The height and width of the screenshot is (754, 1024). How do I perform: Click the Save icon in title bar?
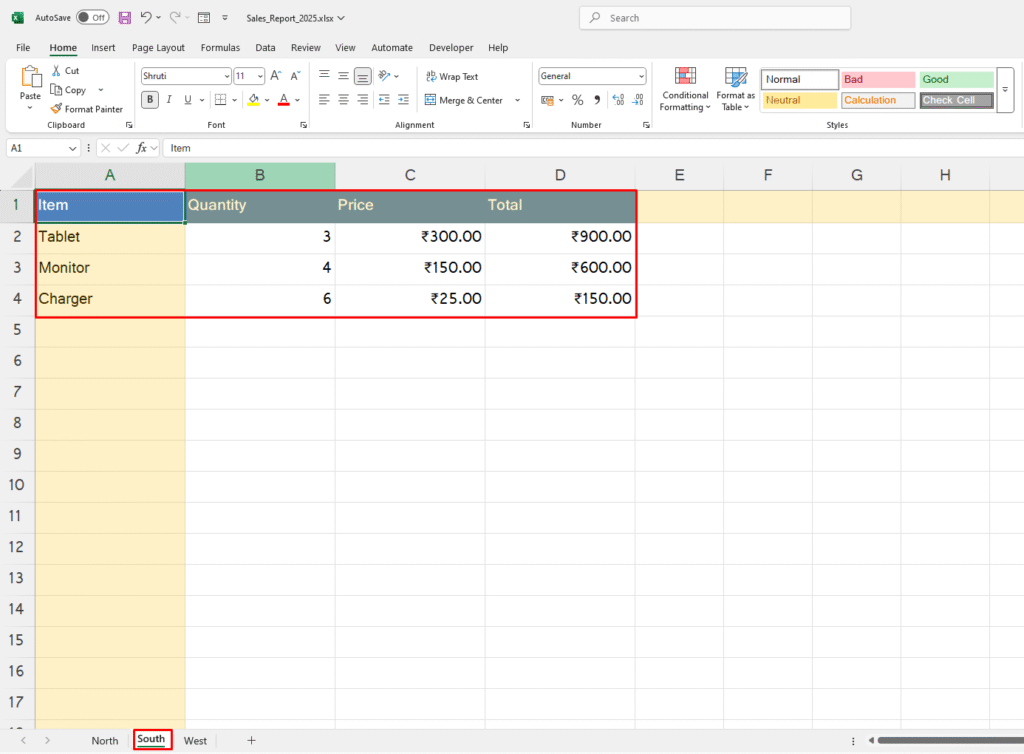(x=124, y=18)
